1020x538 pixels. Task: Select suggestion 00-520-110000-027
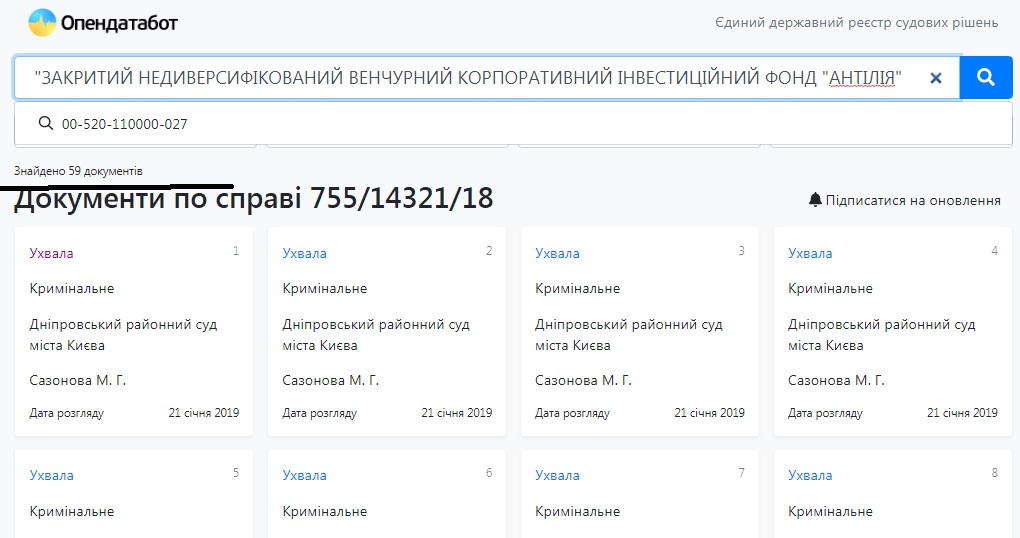pyautogui.click(x=124, y=124)
